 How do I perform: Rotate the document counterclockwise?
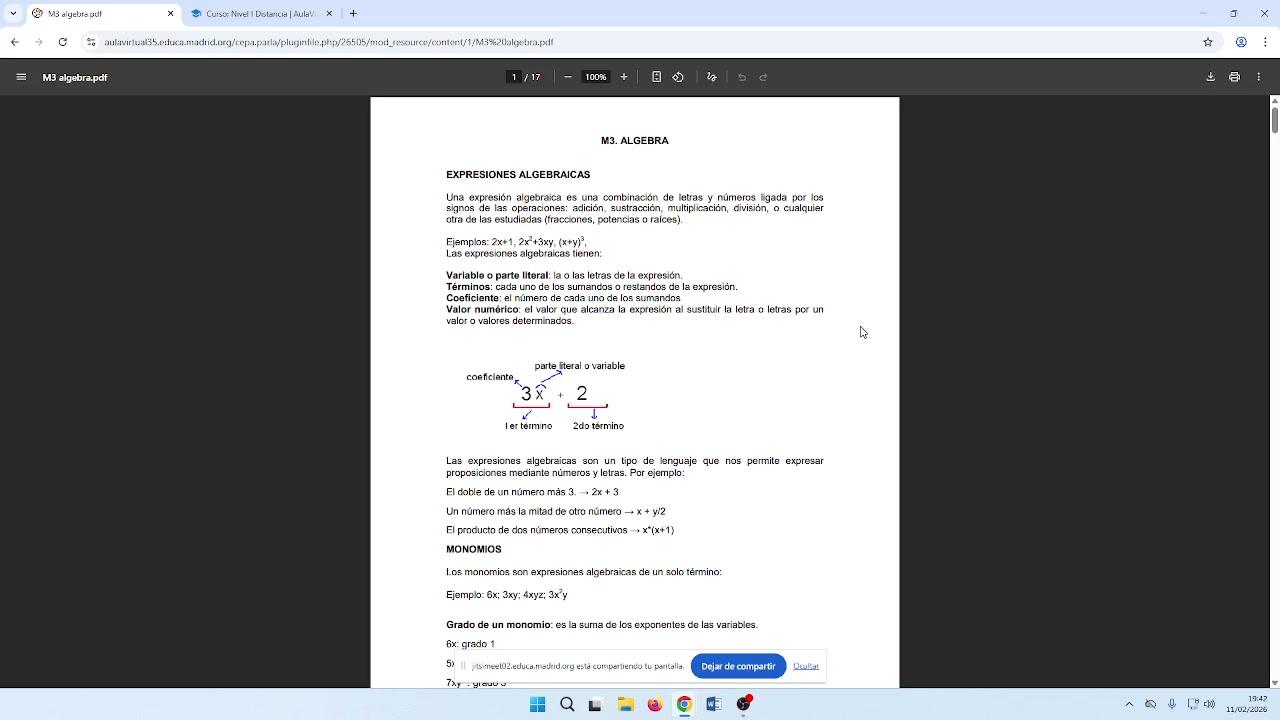click(x=678, y=77)
